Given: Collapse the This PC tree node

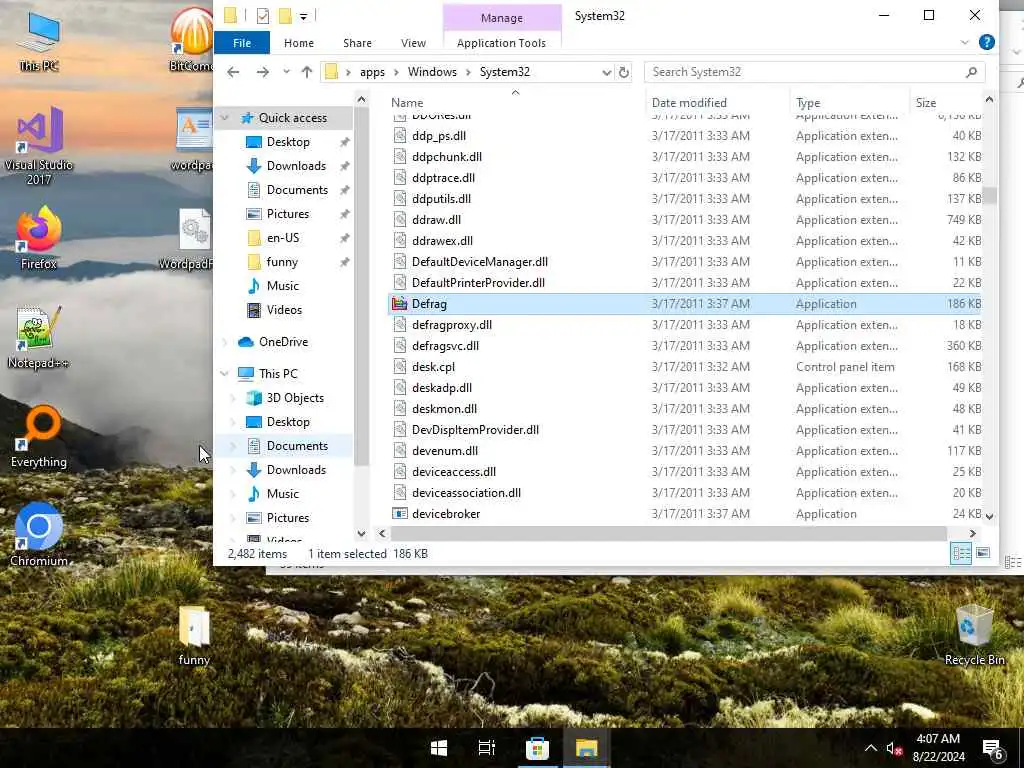Looking at the screenshot, I should [225, 374].
